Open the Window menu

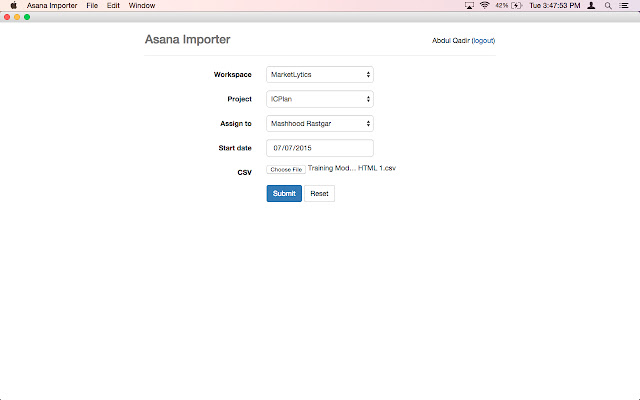pyautogui.click(x=142, y=5)
